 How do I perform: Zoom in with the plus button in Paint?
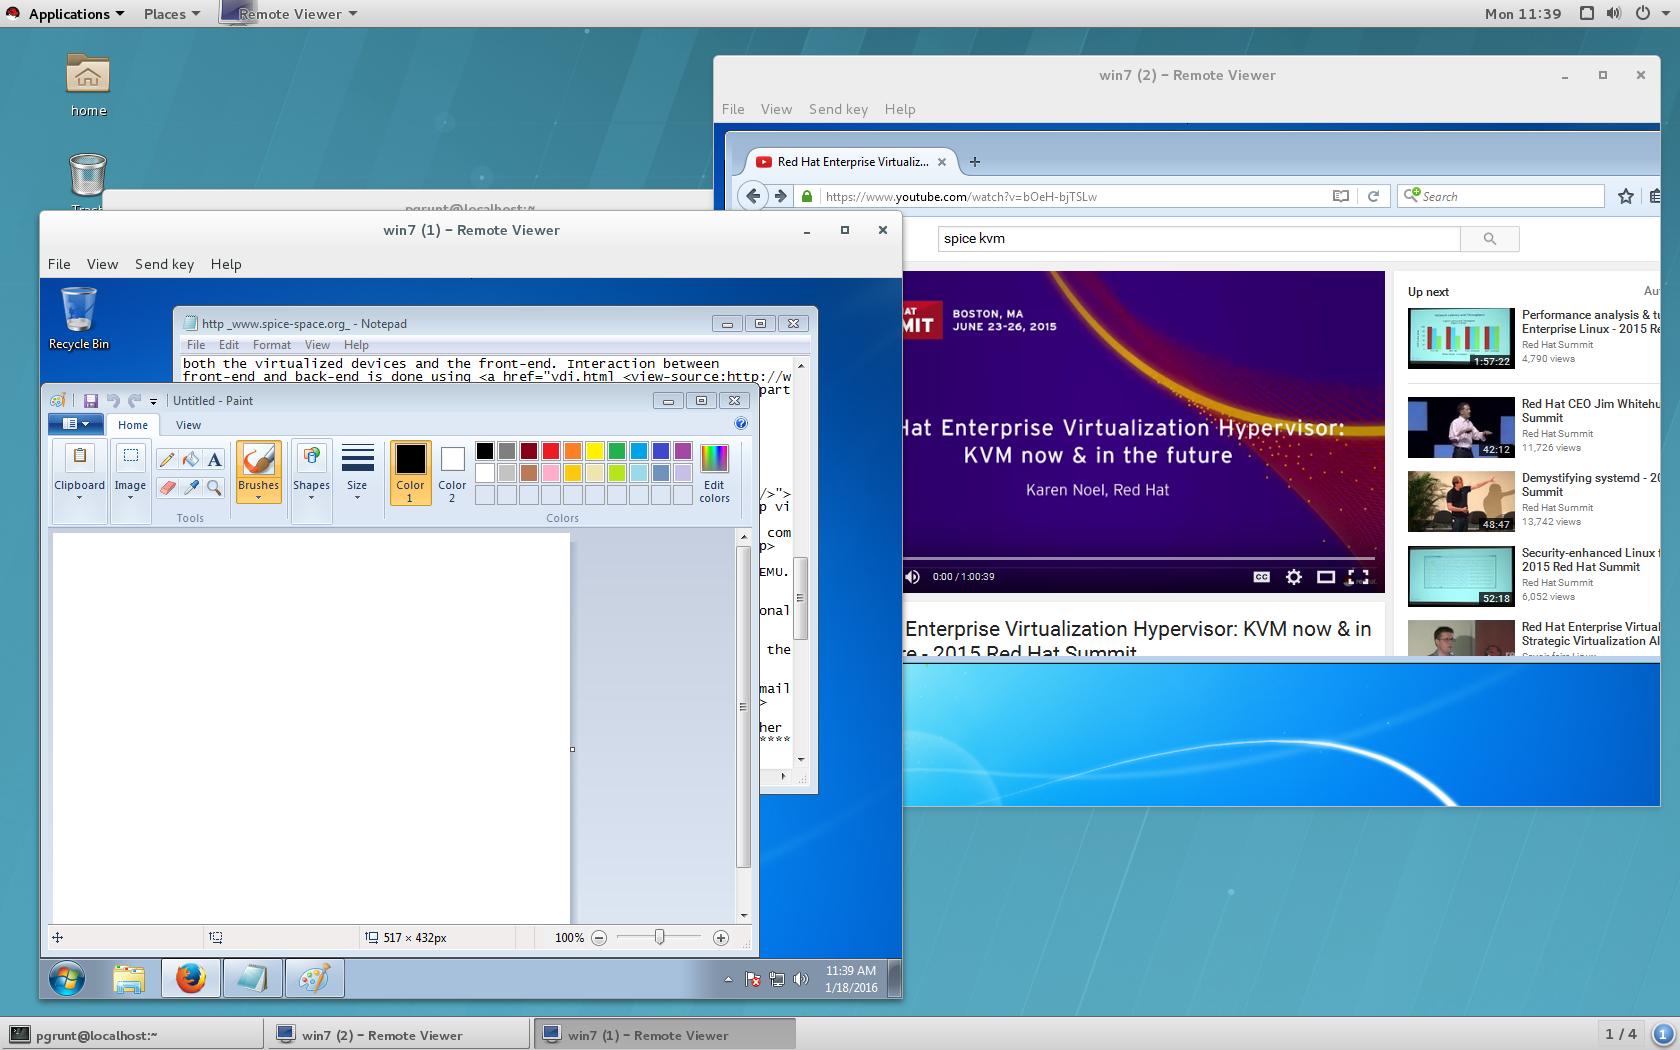[x=721, y=938]
